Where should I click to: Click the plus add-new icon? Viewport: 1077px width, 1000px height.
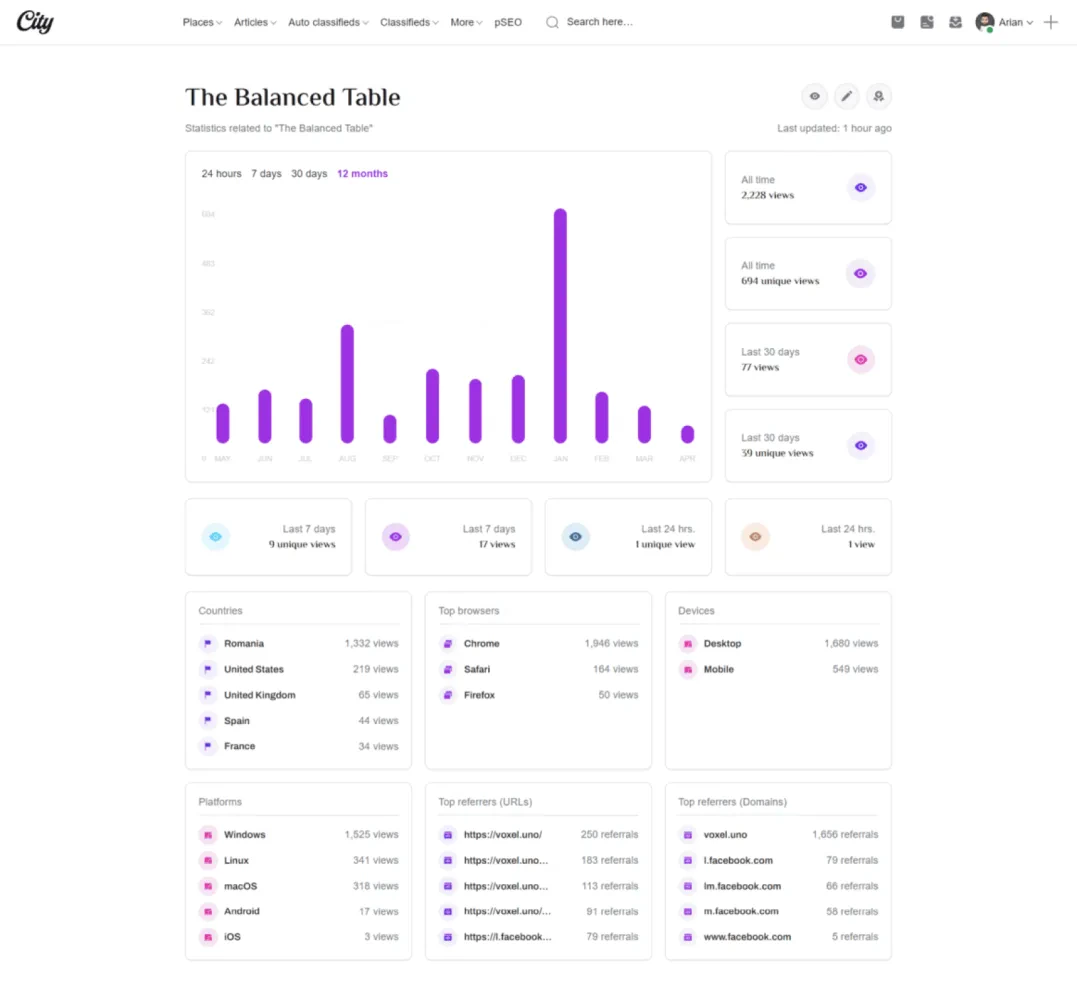1051,22
